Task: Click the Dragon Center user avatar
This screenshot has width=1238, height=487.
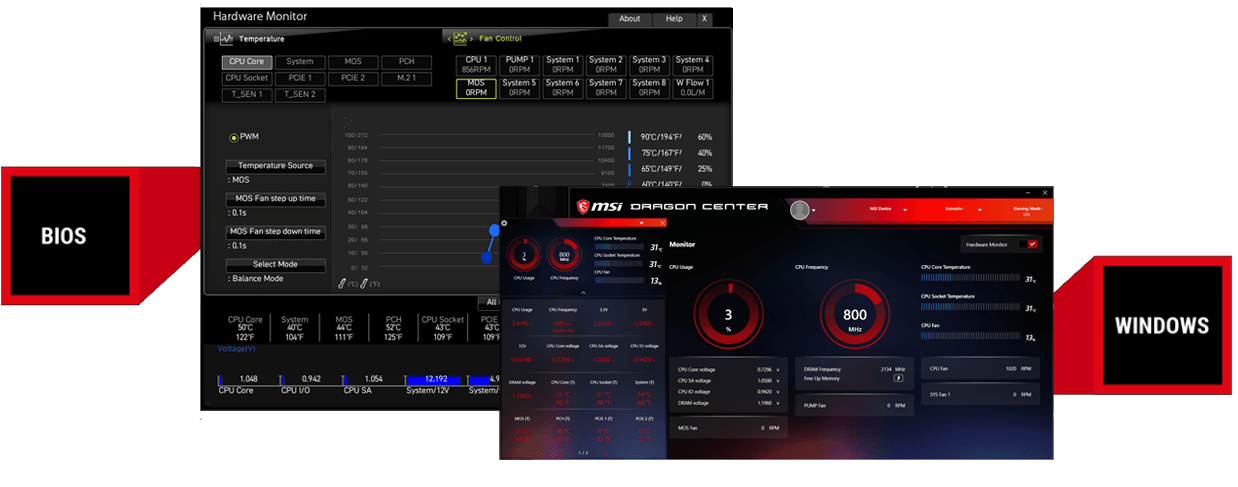Action: tap(799, 210)
